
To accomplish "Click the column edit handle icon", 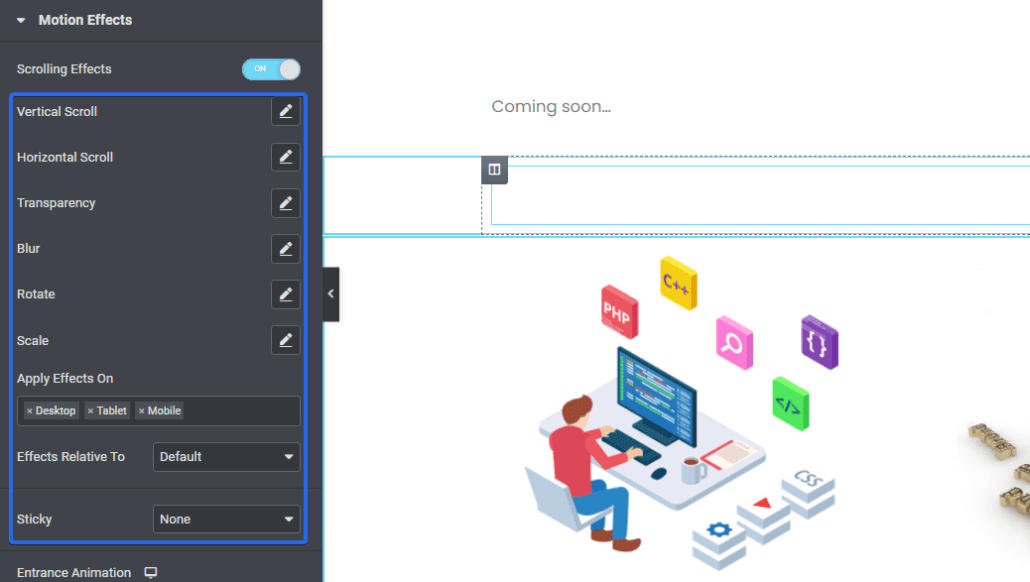I will coord(495,170).
